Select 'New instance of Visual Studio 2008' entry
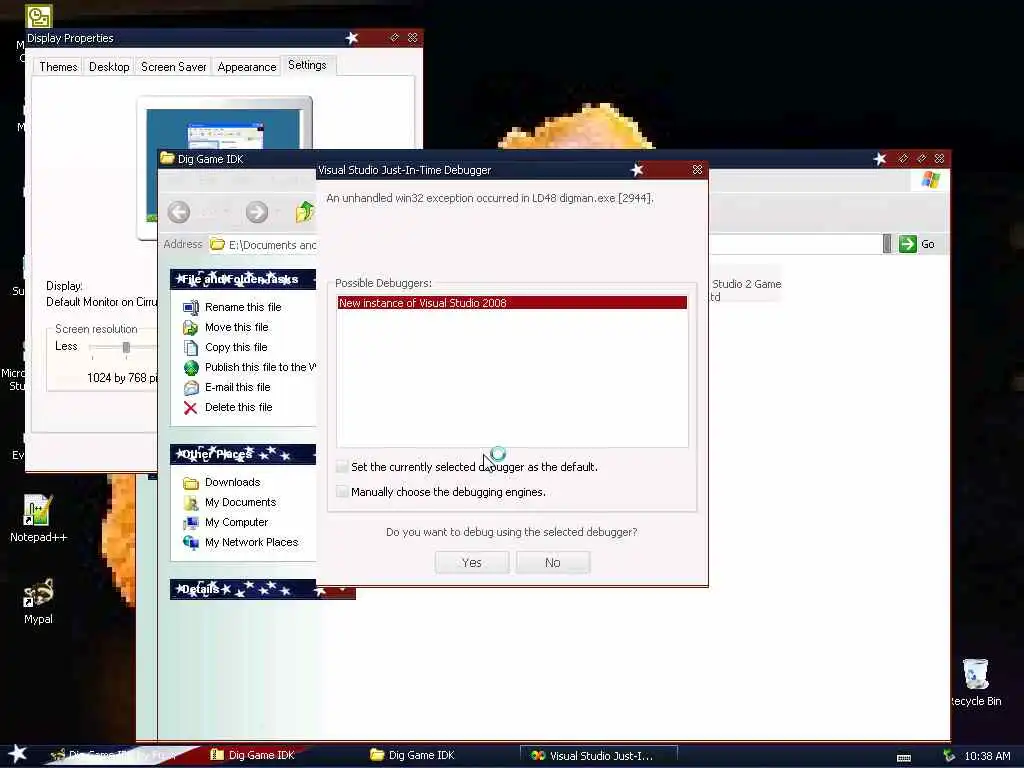 tap(512, 303)
